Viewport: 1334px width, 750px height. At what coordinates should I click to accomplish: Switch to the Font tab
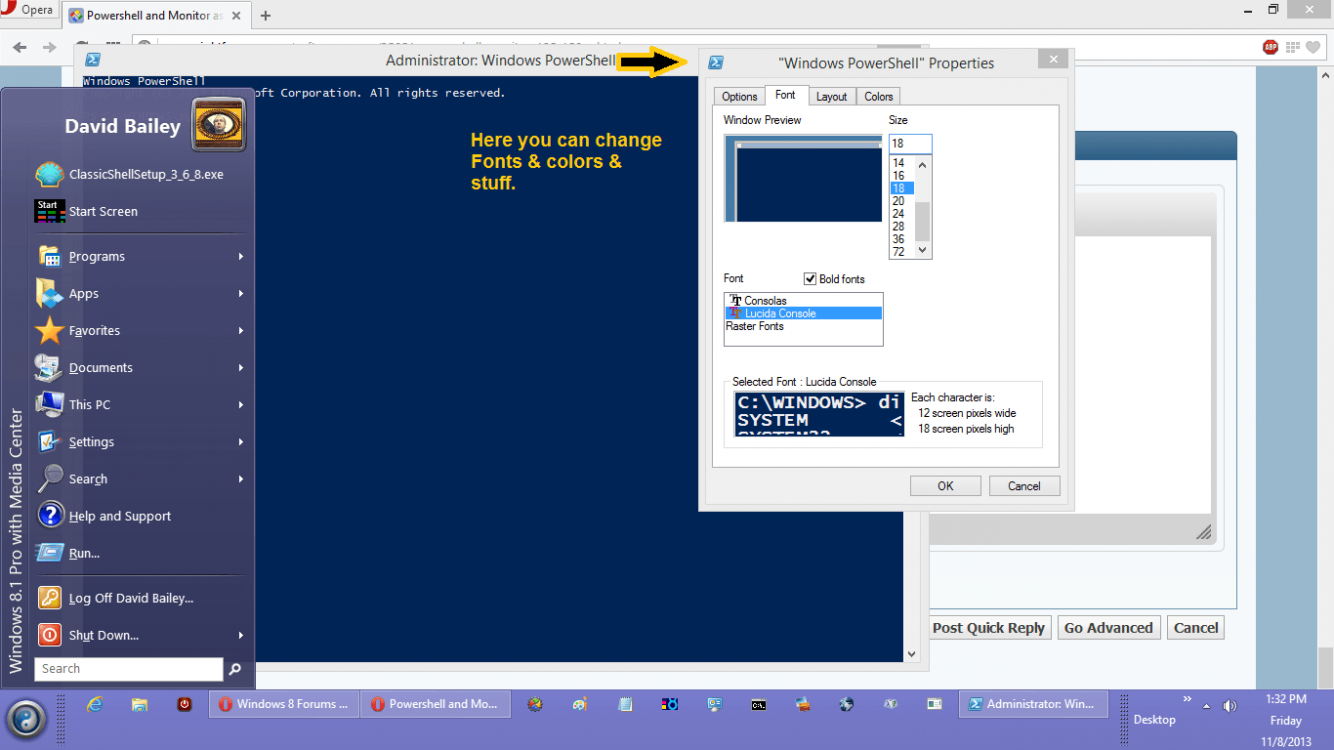786,95
